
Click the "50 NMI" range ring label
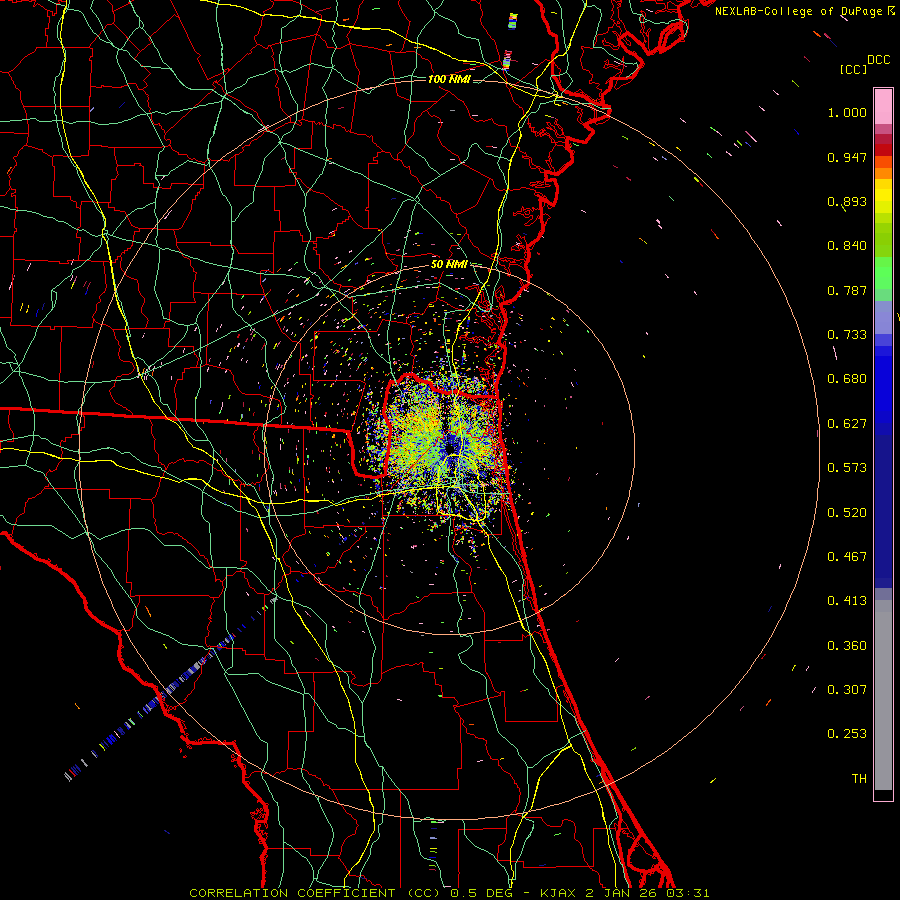click(449, 264)
